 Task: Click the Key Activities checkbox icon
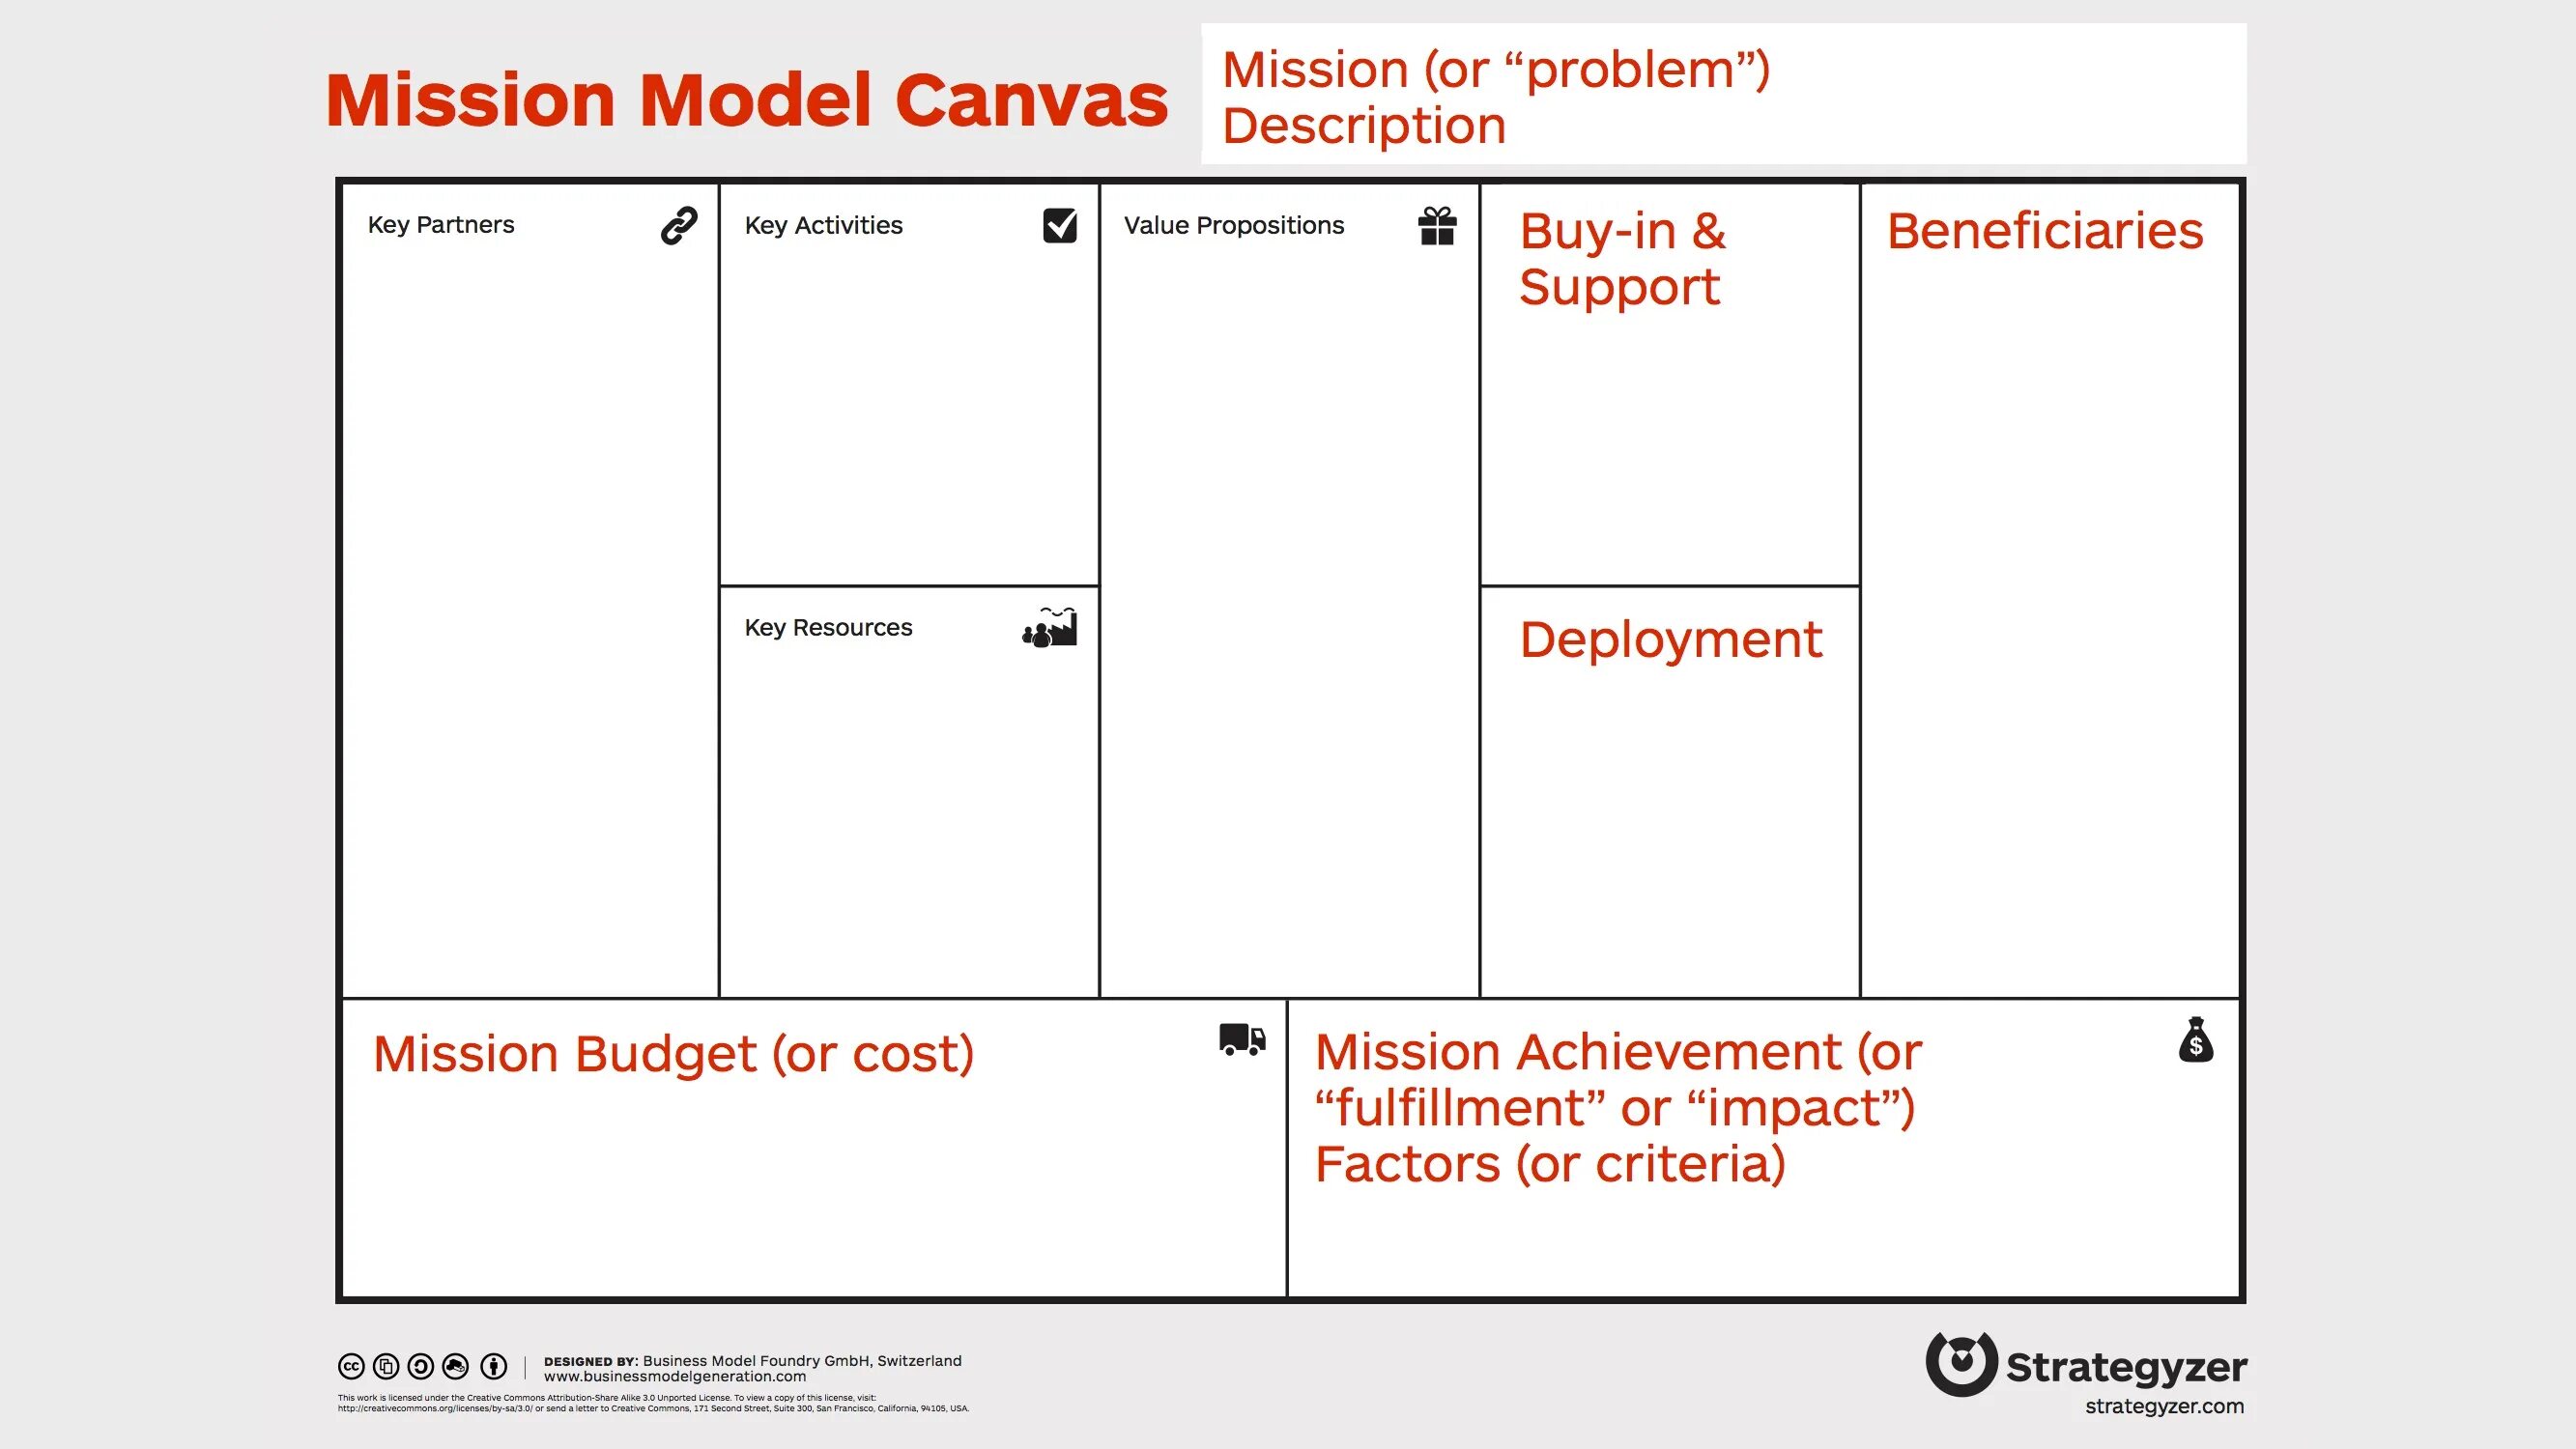coord(1056,225)
